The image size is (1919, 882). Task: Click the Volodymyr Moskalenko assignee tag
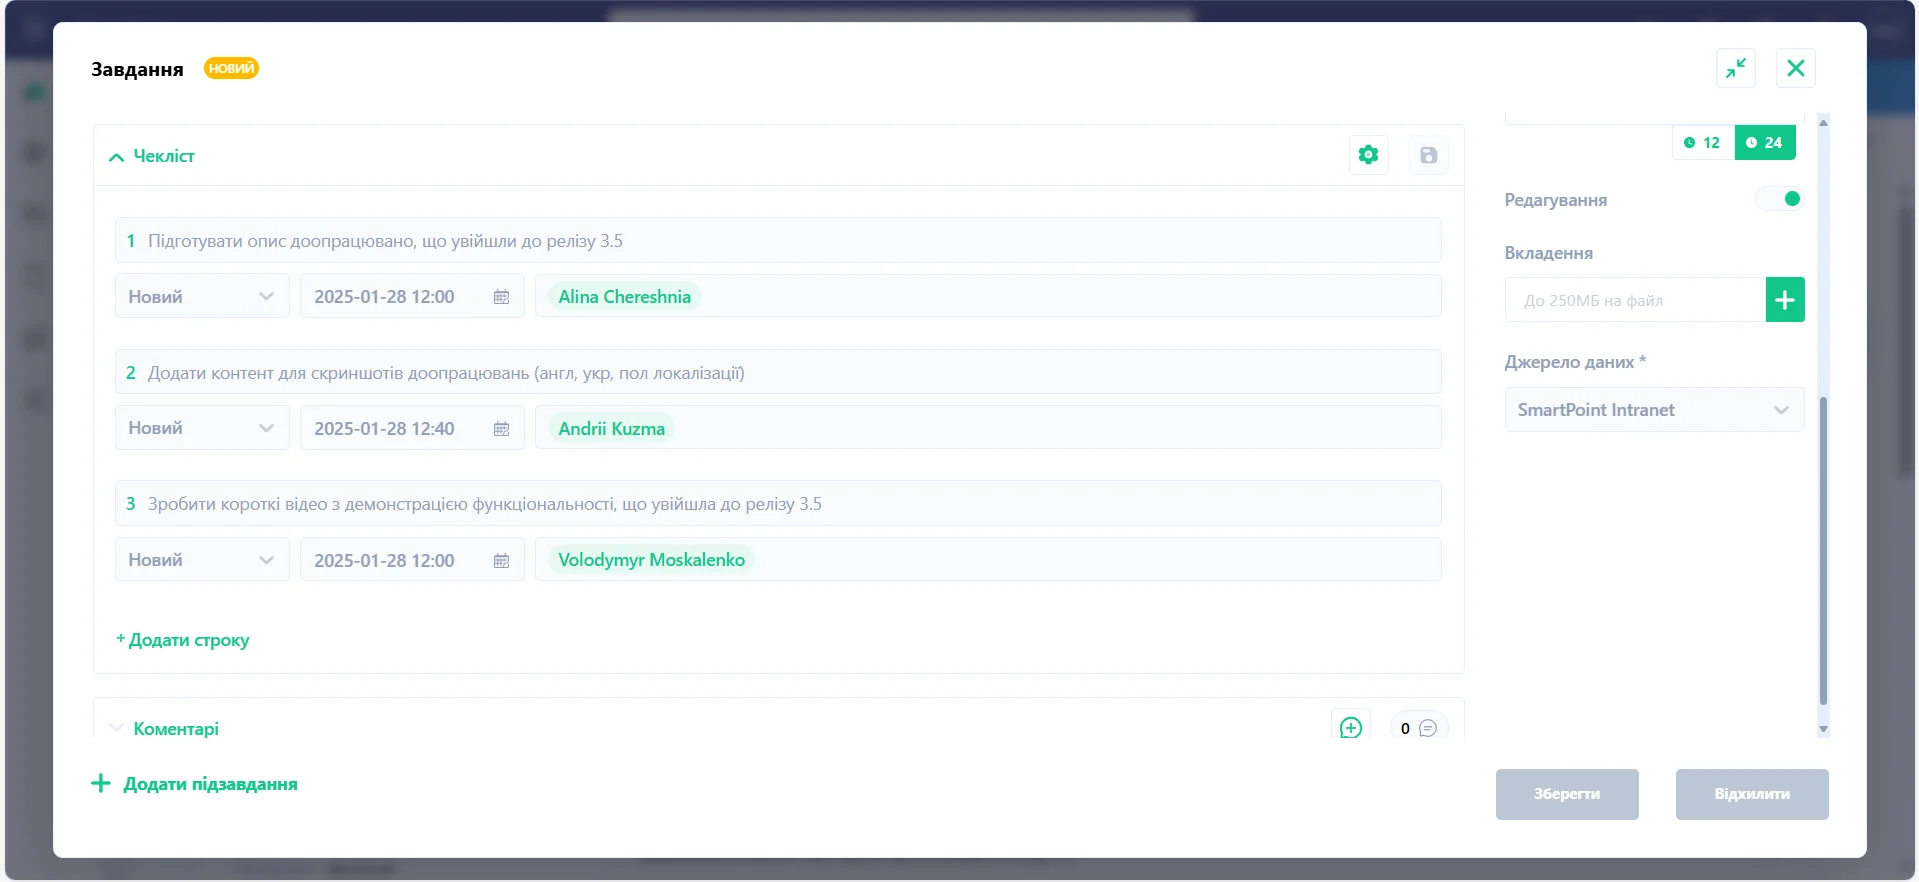pyautogui.click(x=651, y=560)
